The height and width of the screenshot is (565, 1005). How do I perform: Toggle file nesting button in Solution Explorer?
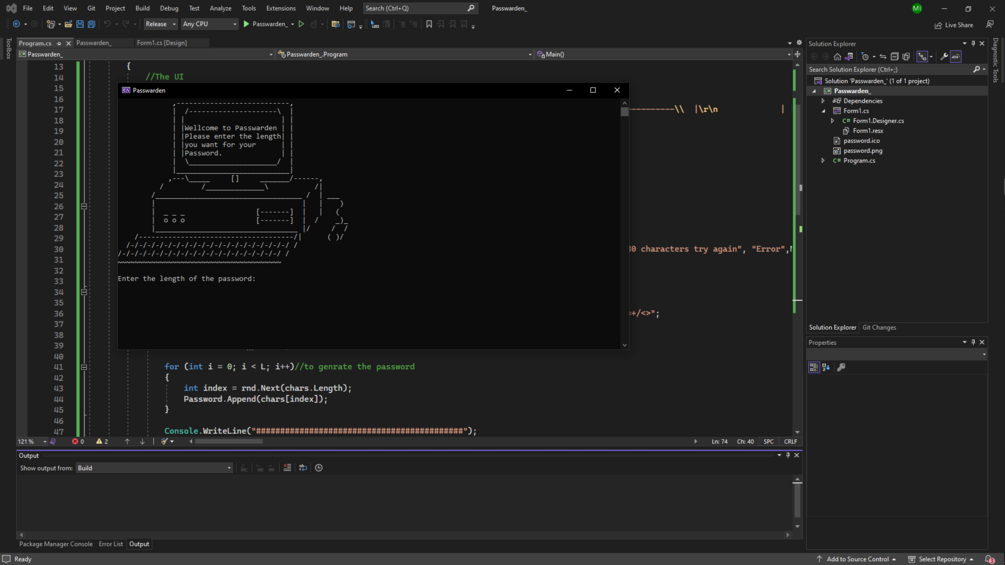(x=922, y=56)
